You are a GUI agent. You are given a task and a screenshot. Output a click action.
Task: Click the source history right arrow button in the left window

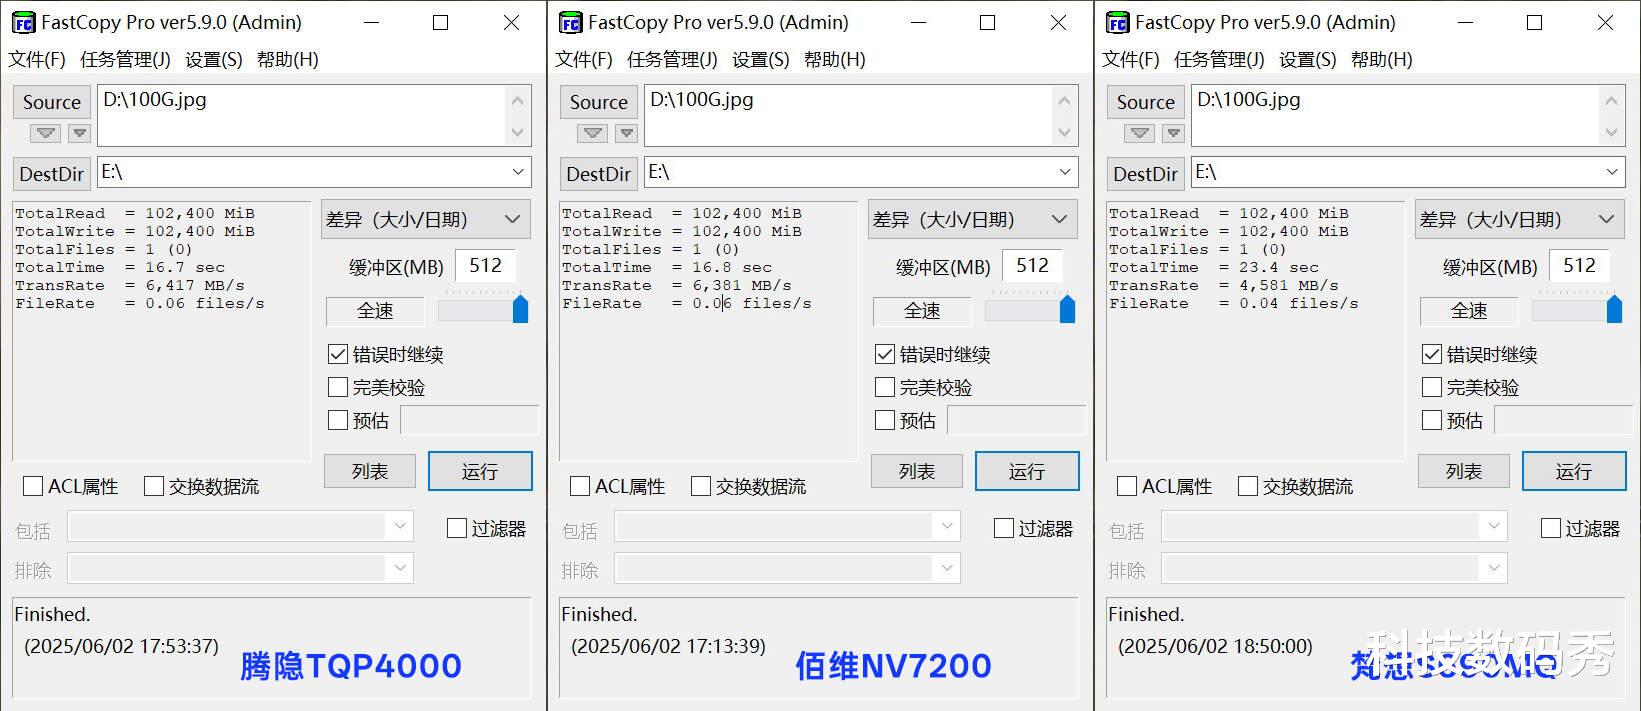[x=80, y=133]
